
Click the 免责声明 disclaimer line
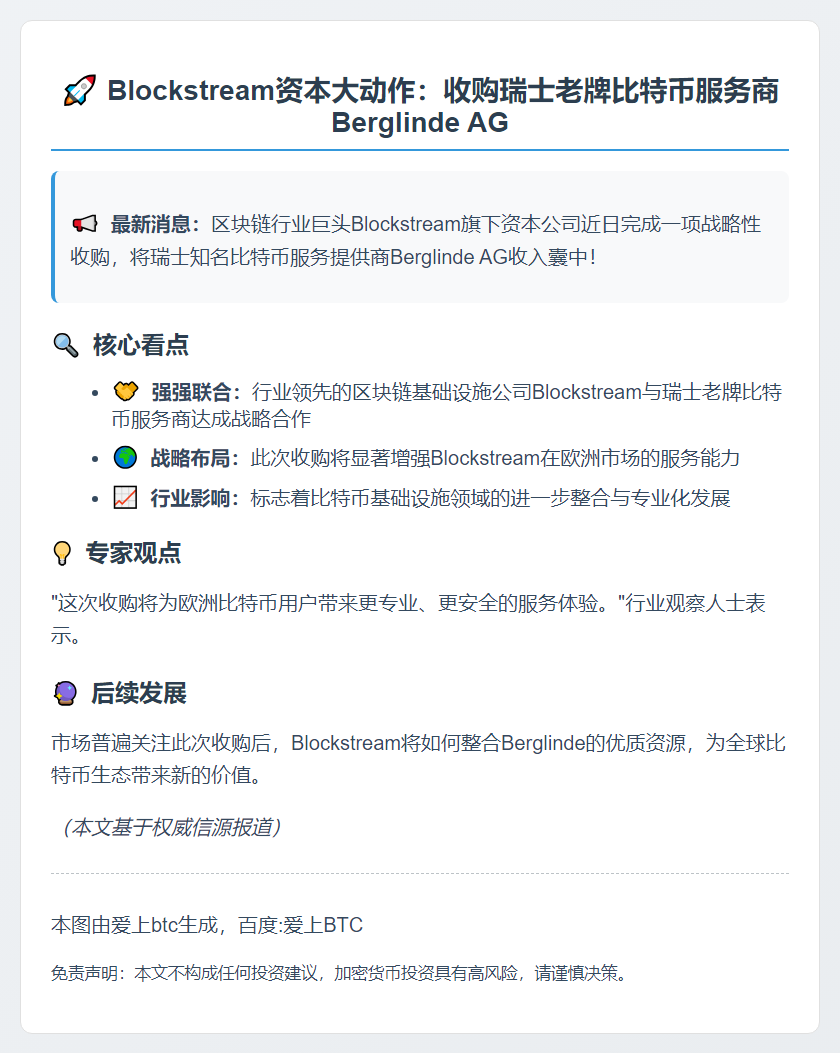(x=341, y=973)
